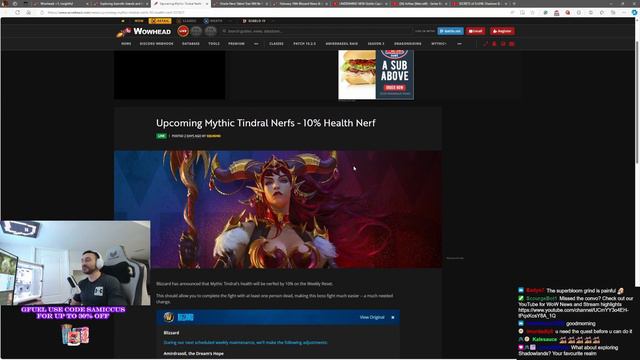This screenshot has height=360, width=640.
Task: Click the red Register button
Action: 502,31
